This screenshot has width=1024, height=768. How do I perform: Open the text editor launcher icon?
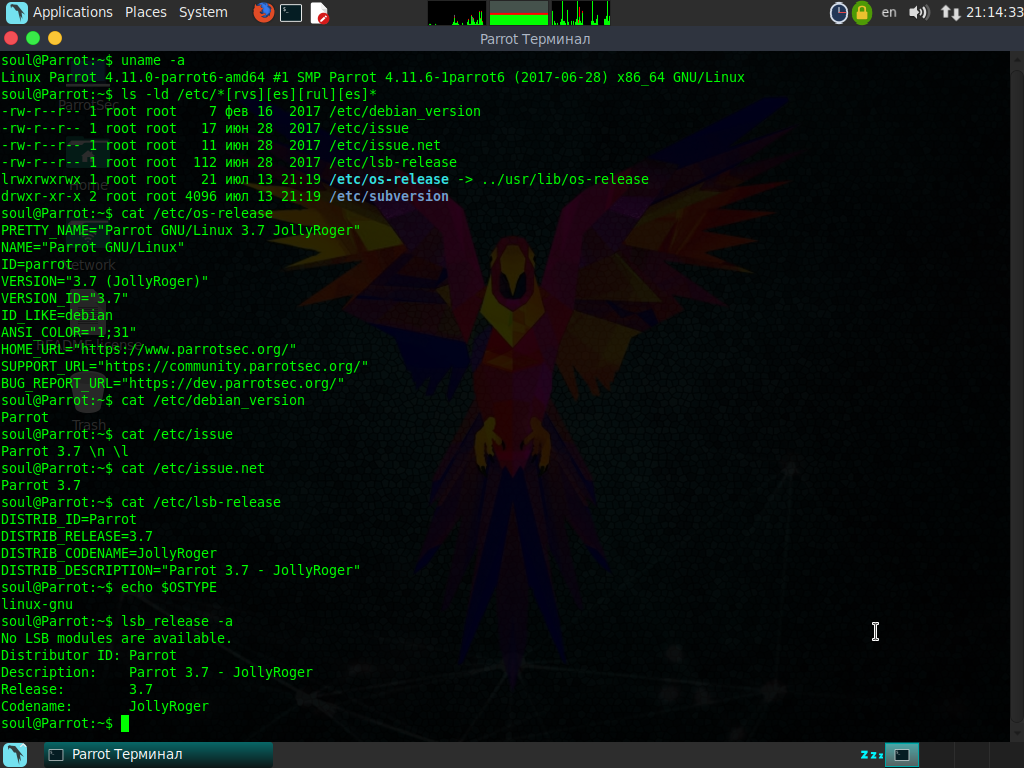tap(319, 12)
